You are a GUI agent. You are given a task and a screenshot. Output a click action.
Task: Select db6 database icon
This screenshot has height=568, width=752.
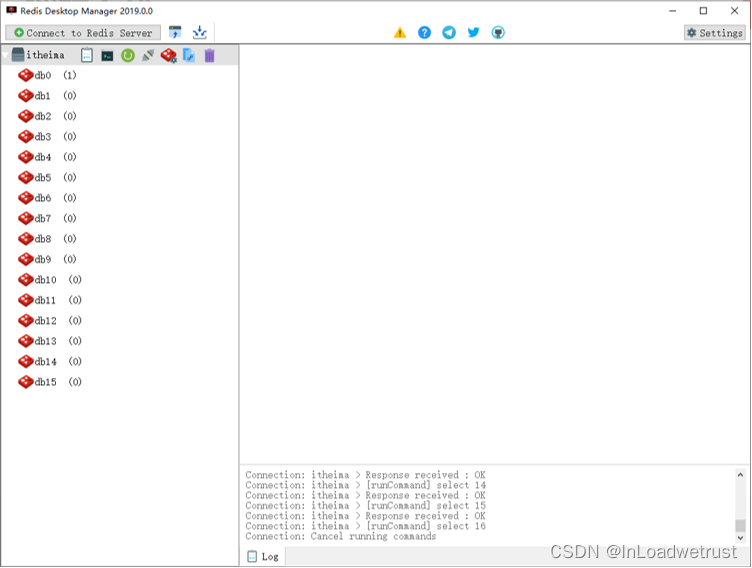click(x=25, y=198)
